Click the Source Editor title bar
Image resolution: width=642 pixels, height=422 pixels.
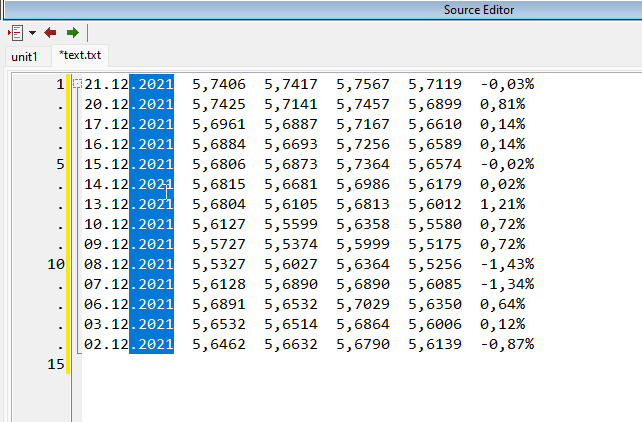(x=479, y=10)
